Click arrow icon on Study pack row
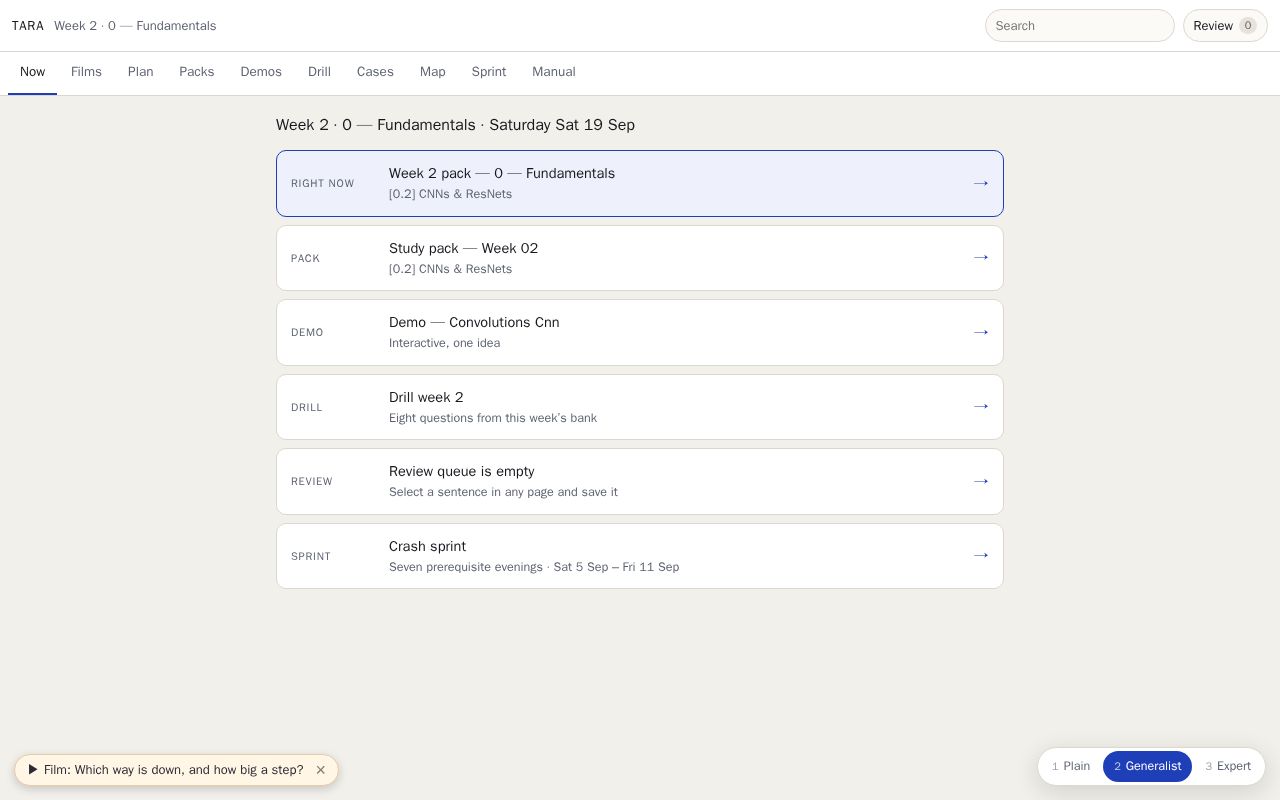 click(981, 258)
